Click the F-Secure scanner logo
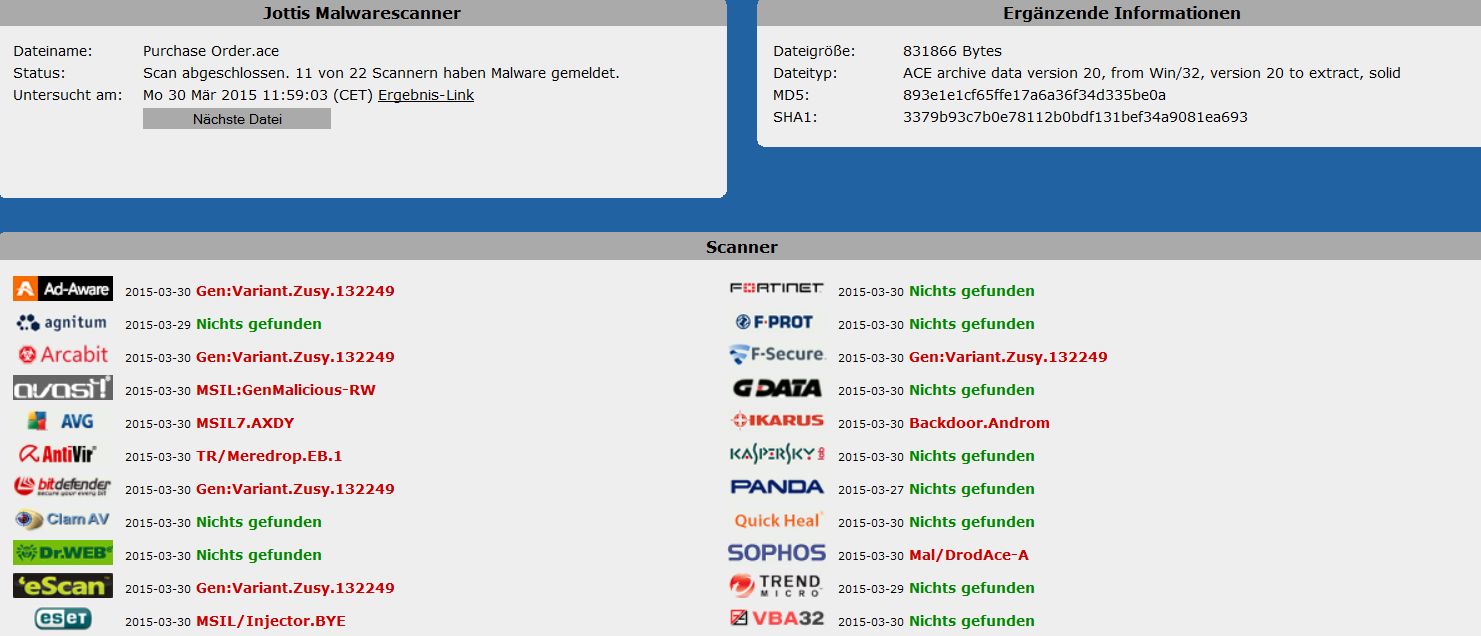1481x636 pixels. [777, 355]
